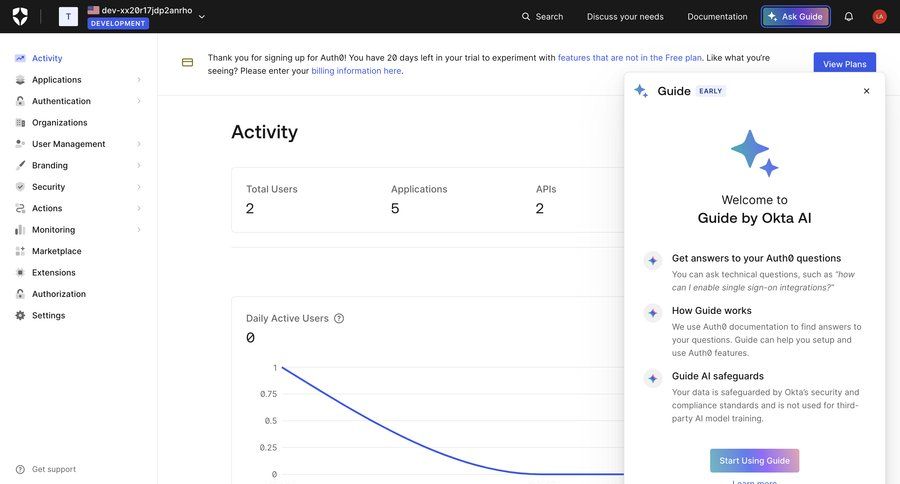Screen dimensions: 900x484
Task: Click the Applications count of 5
Action: click(x=395, y=208)
